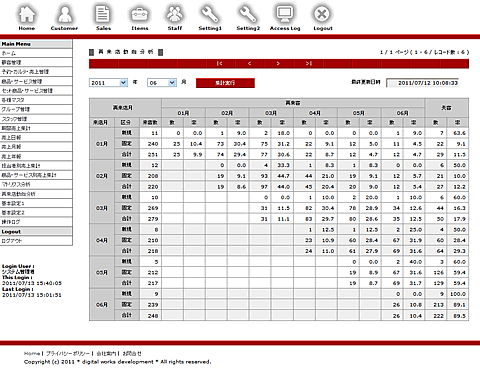Select 商品・サービス管理 in the sidebar
Image resolution: width=480 pixels, height=372 pixels.
click(36, 81)
